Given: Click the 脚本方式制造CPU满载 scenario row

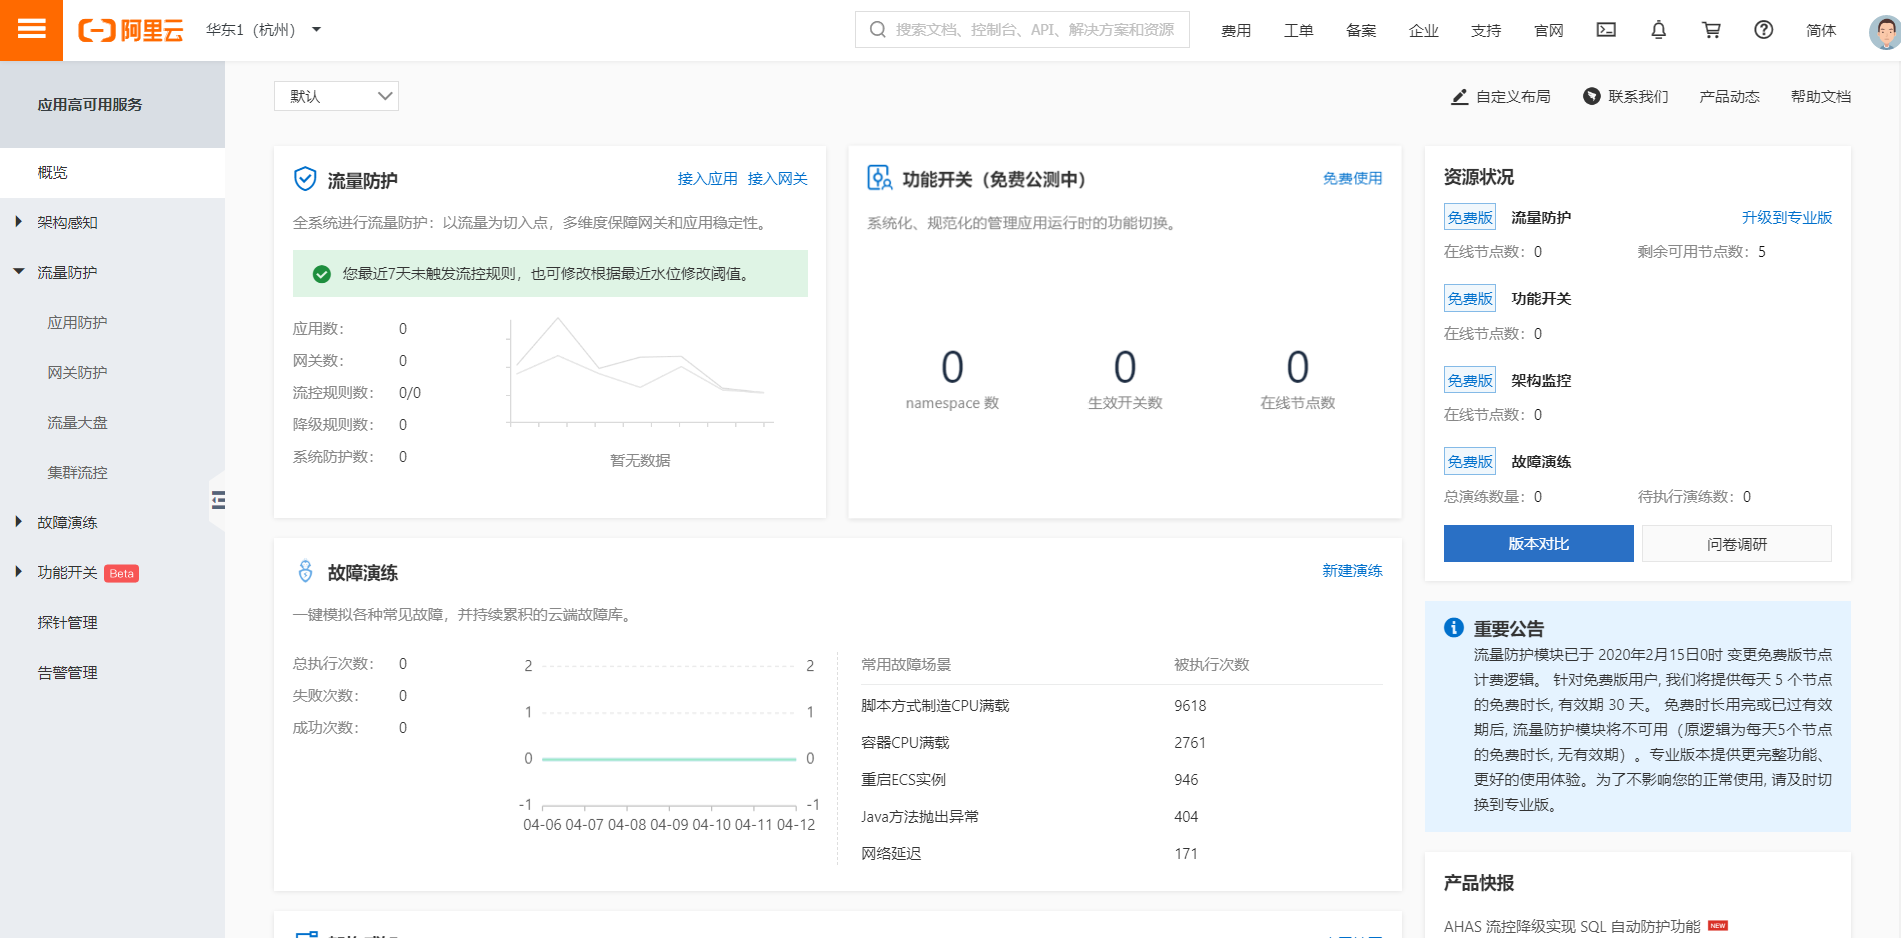Looking at the screenshot, I should [x=1122, y=706].
